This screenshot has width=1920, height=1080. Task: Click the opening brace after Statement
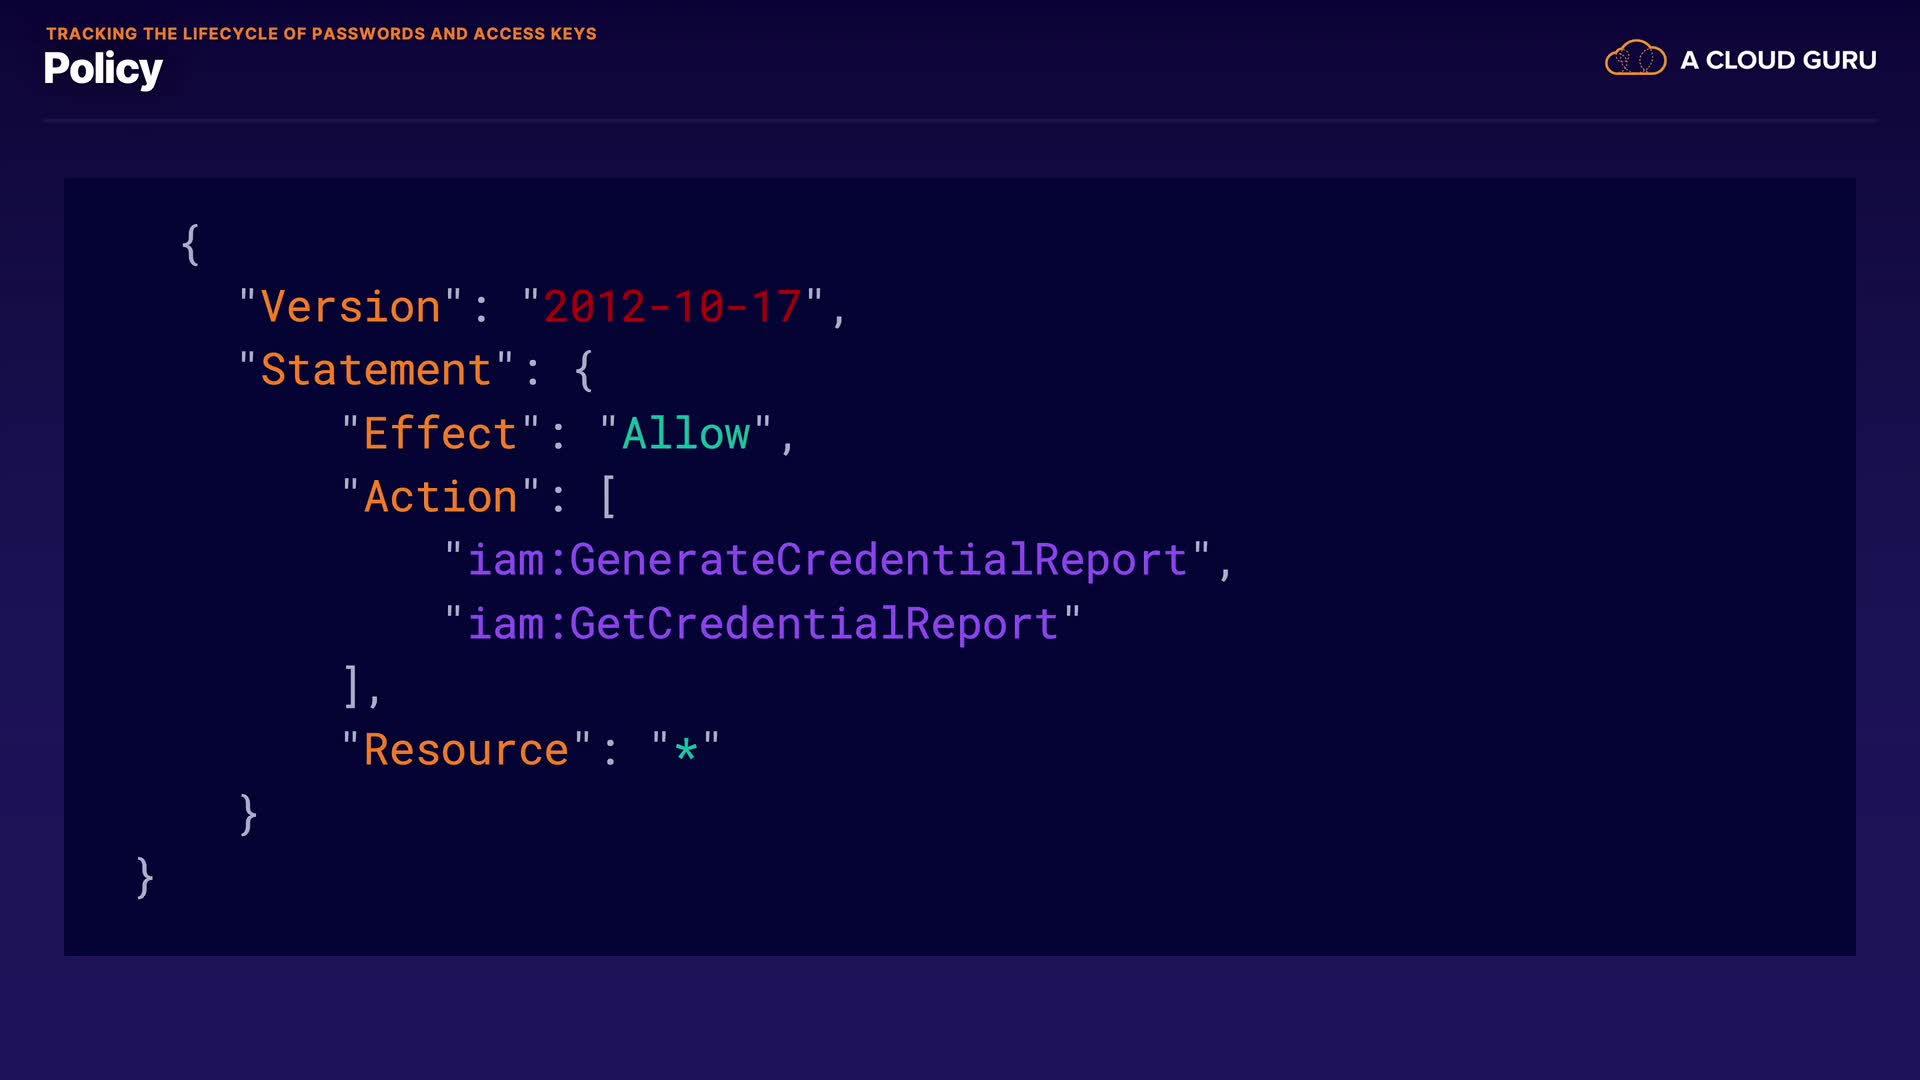point(584,370)
